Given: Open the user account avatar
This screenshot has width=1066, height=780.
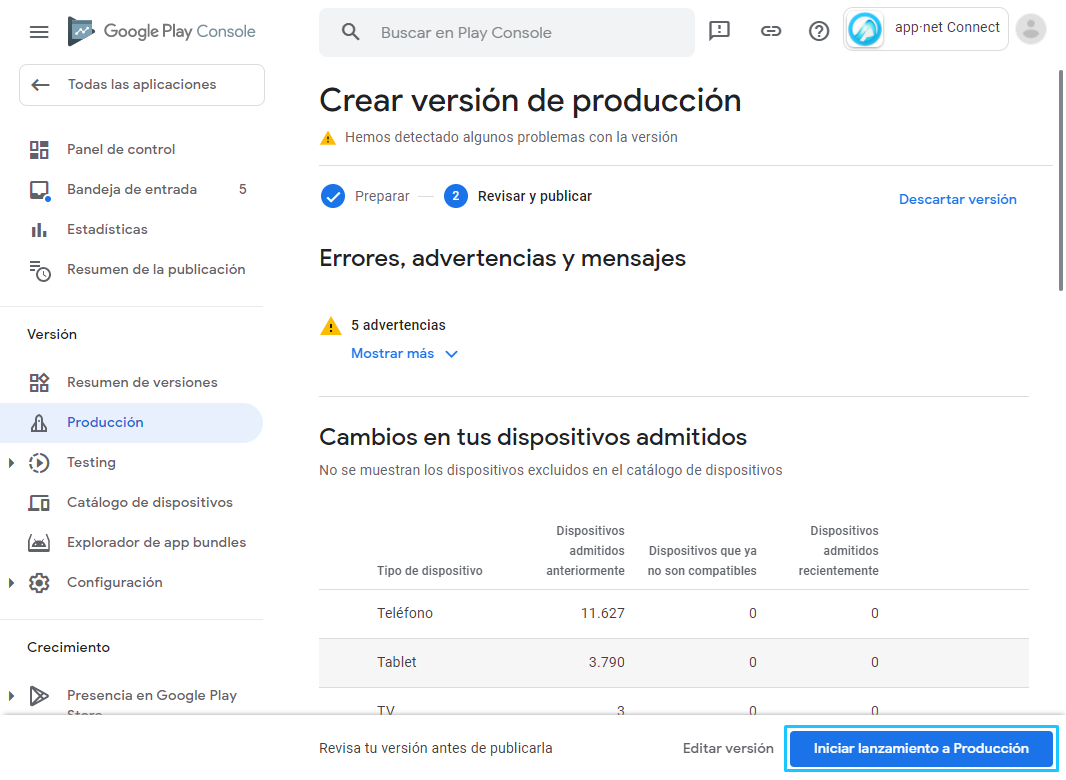Looking at the screenshot, I should coord(1031,29).
